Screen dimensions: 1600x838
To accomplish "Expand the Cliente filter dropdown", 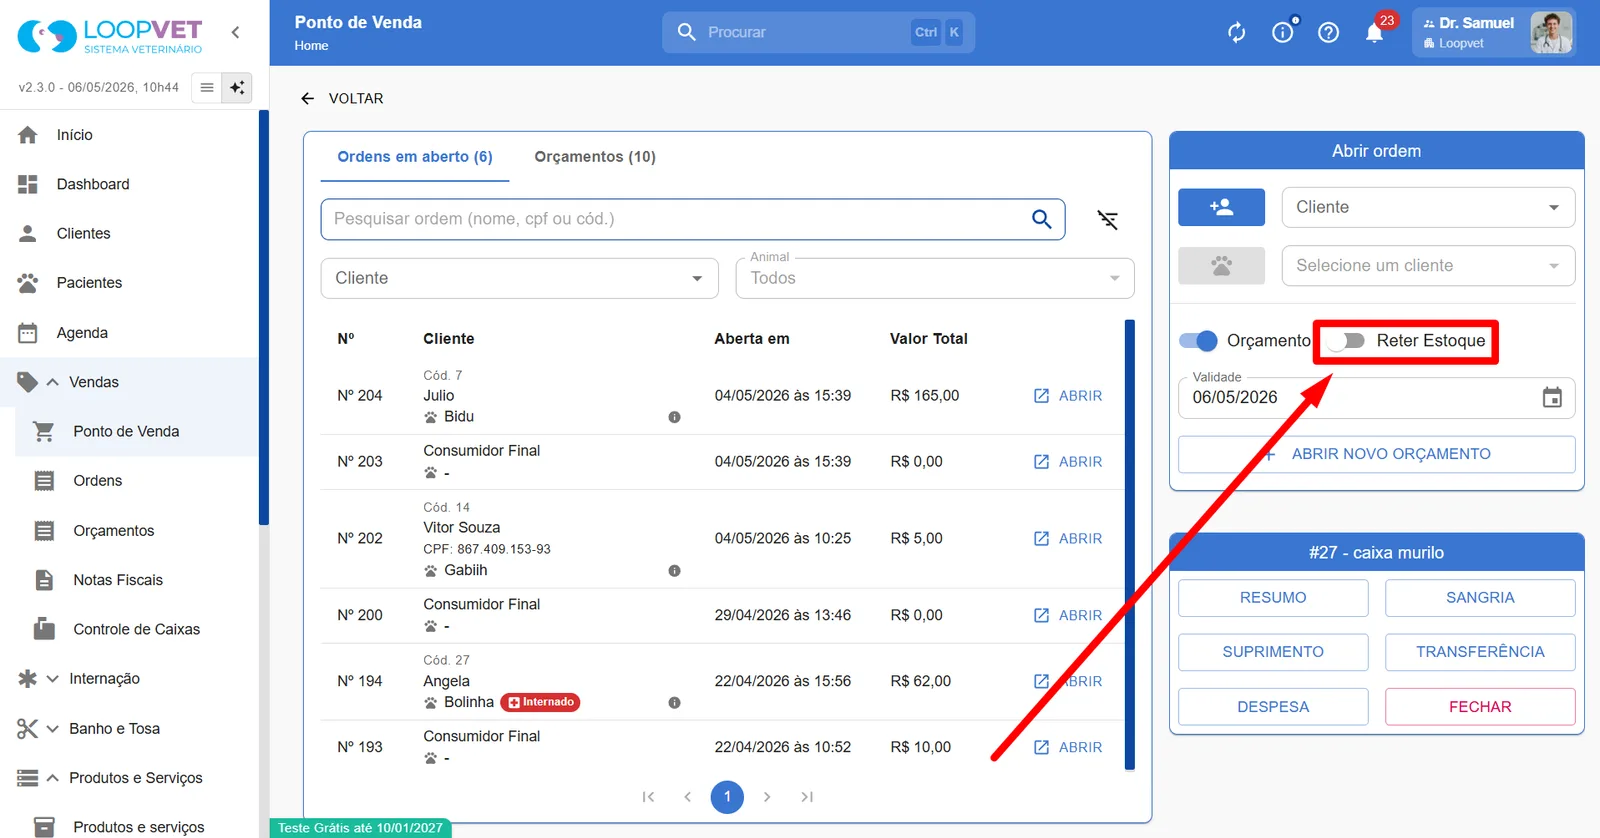I will pos(519,278).
